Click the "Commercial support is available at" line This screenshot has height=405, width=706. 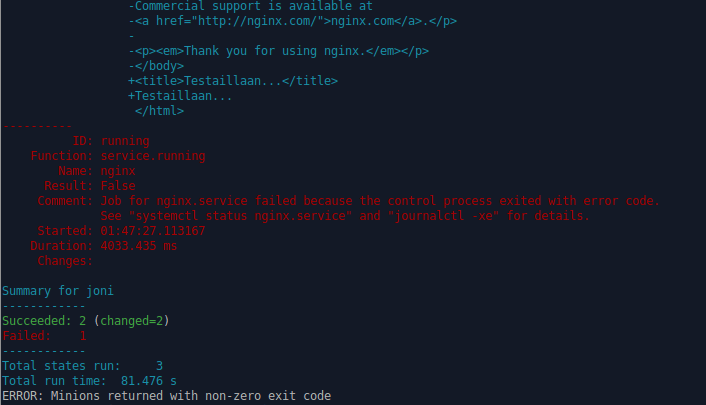250,5
